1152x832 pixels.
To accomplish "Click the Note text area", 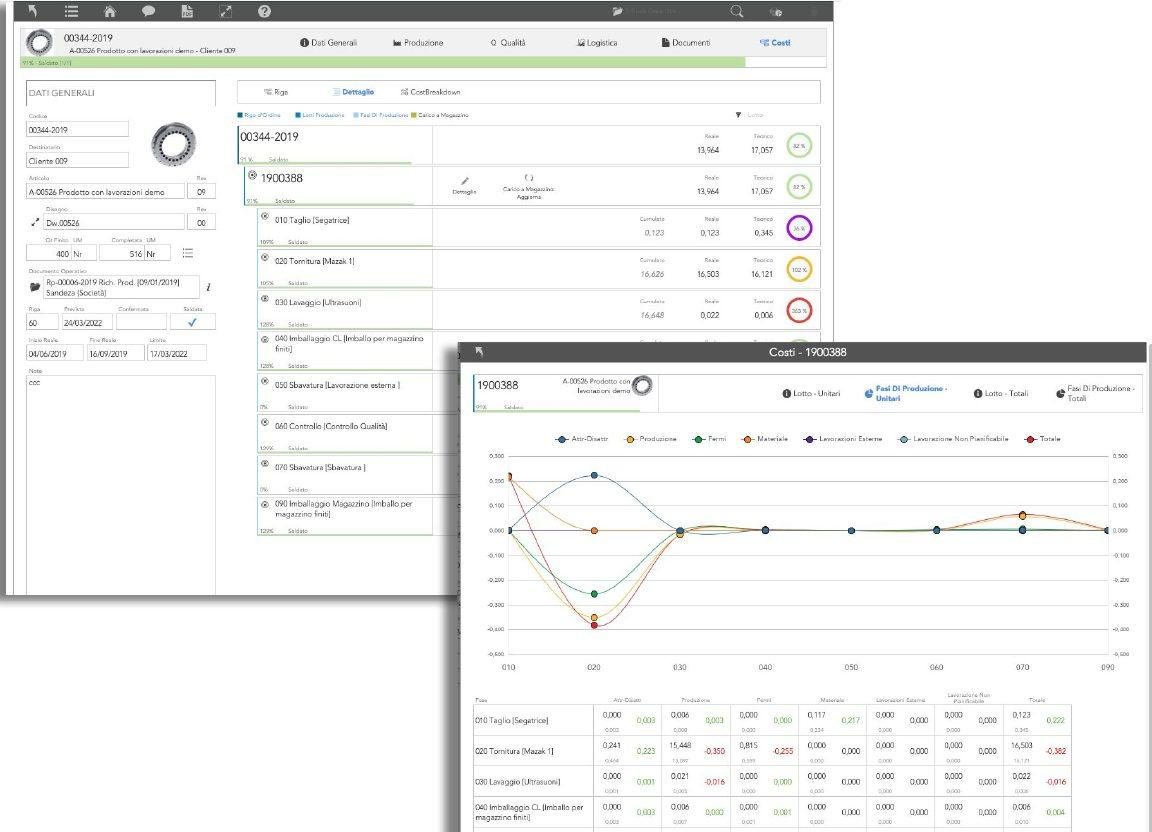I will coord(120,485).
